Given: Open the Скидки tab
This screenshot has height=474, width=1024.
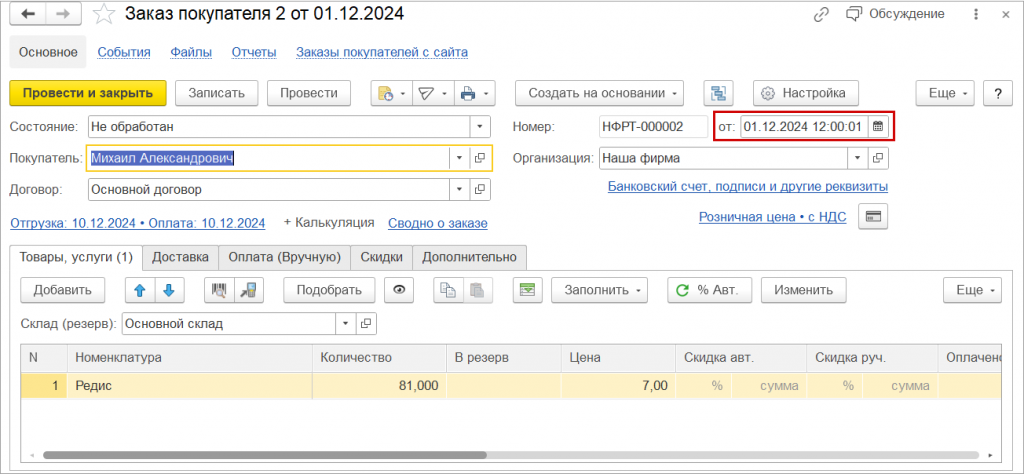Looking at the screenshot, I should (381, 257).
